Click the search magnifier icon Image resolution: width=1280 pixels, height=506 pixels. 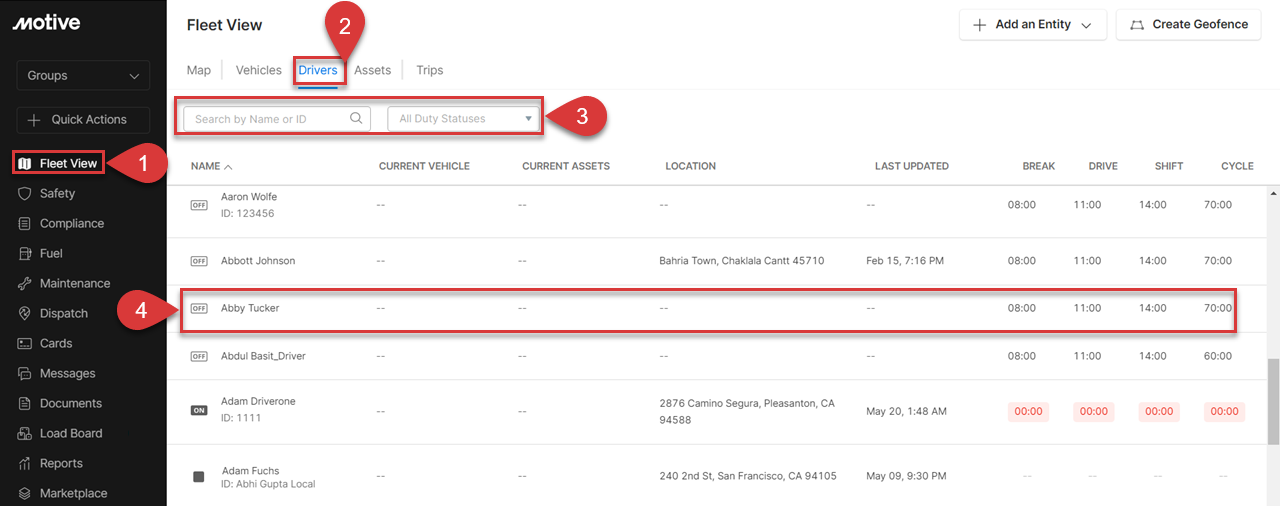pyautogui.click(x=356, y=118)
